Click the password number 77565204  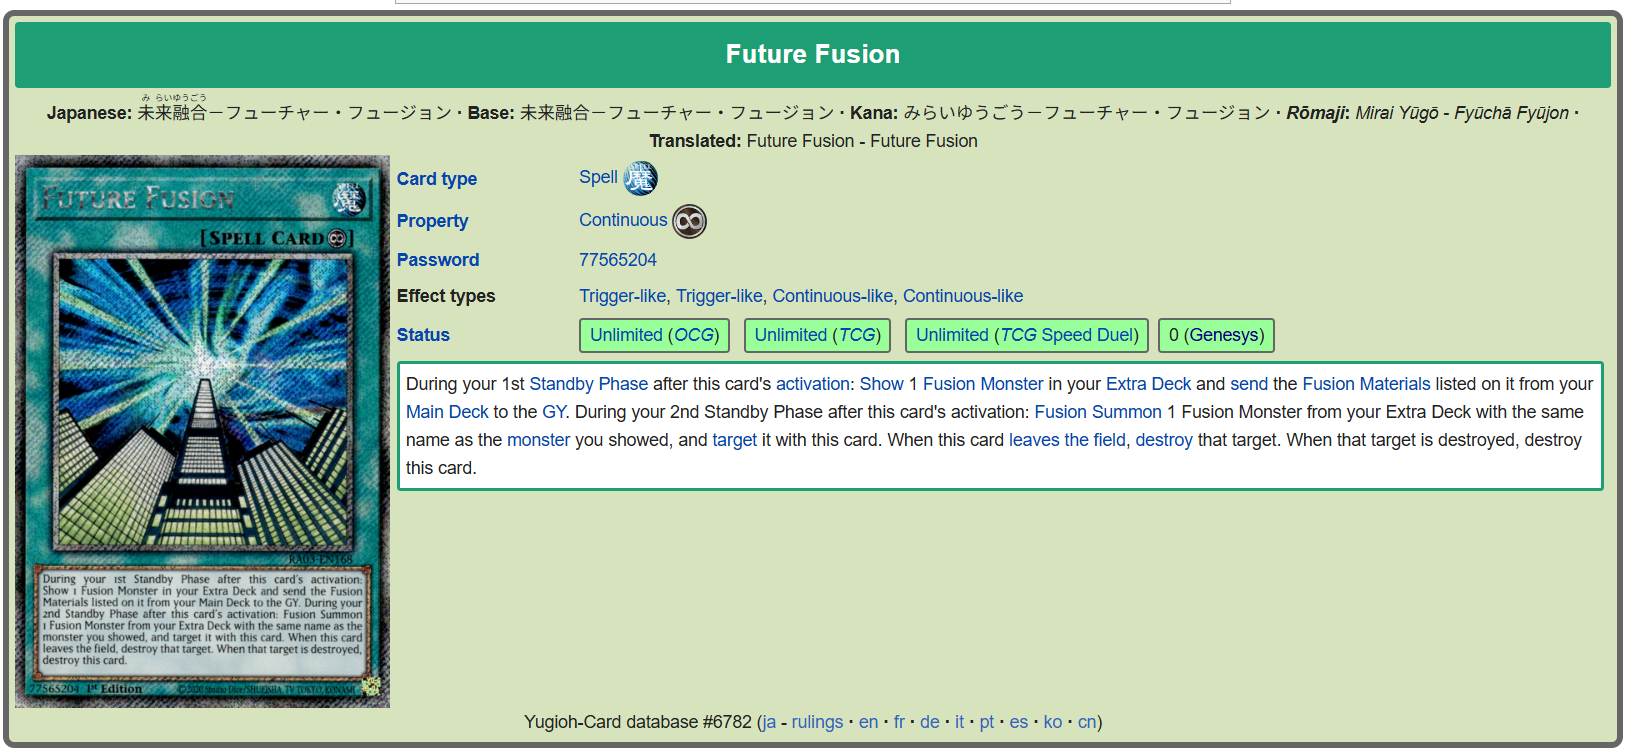click(x=618, y=260)
